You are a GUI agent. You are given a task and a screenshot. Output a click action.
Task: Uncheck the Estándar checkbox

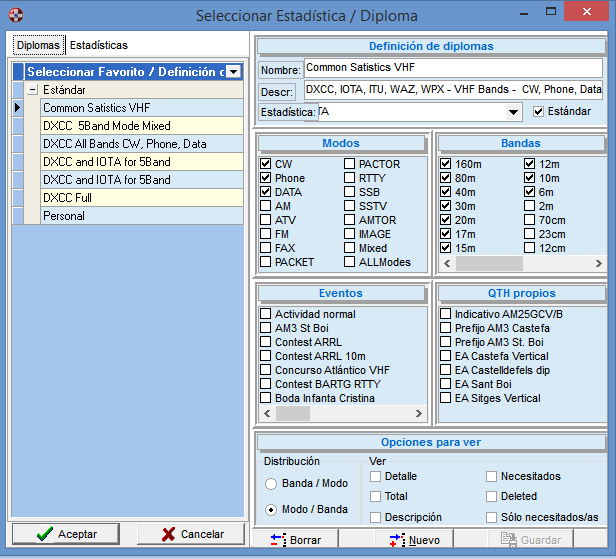(540, 111)
